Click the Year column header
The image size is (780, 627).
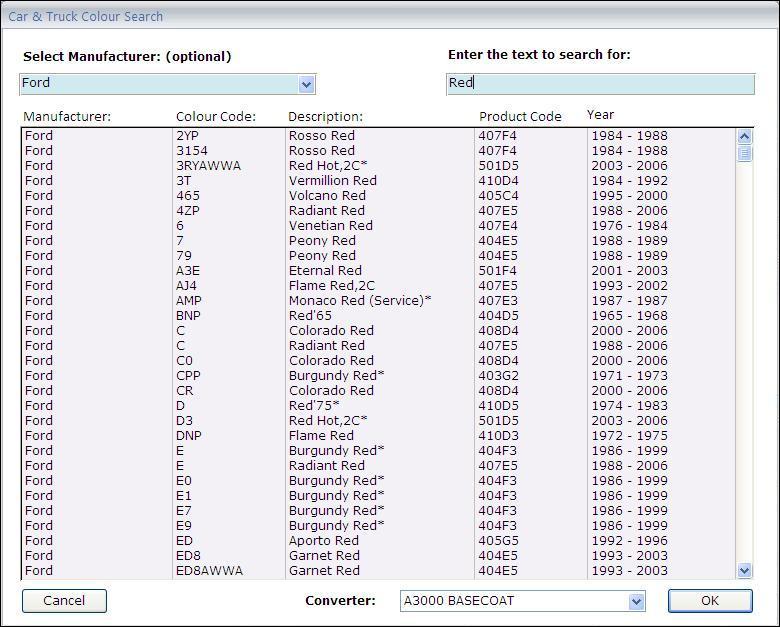coord(600,115)
